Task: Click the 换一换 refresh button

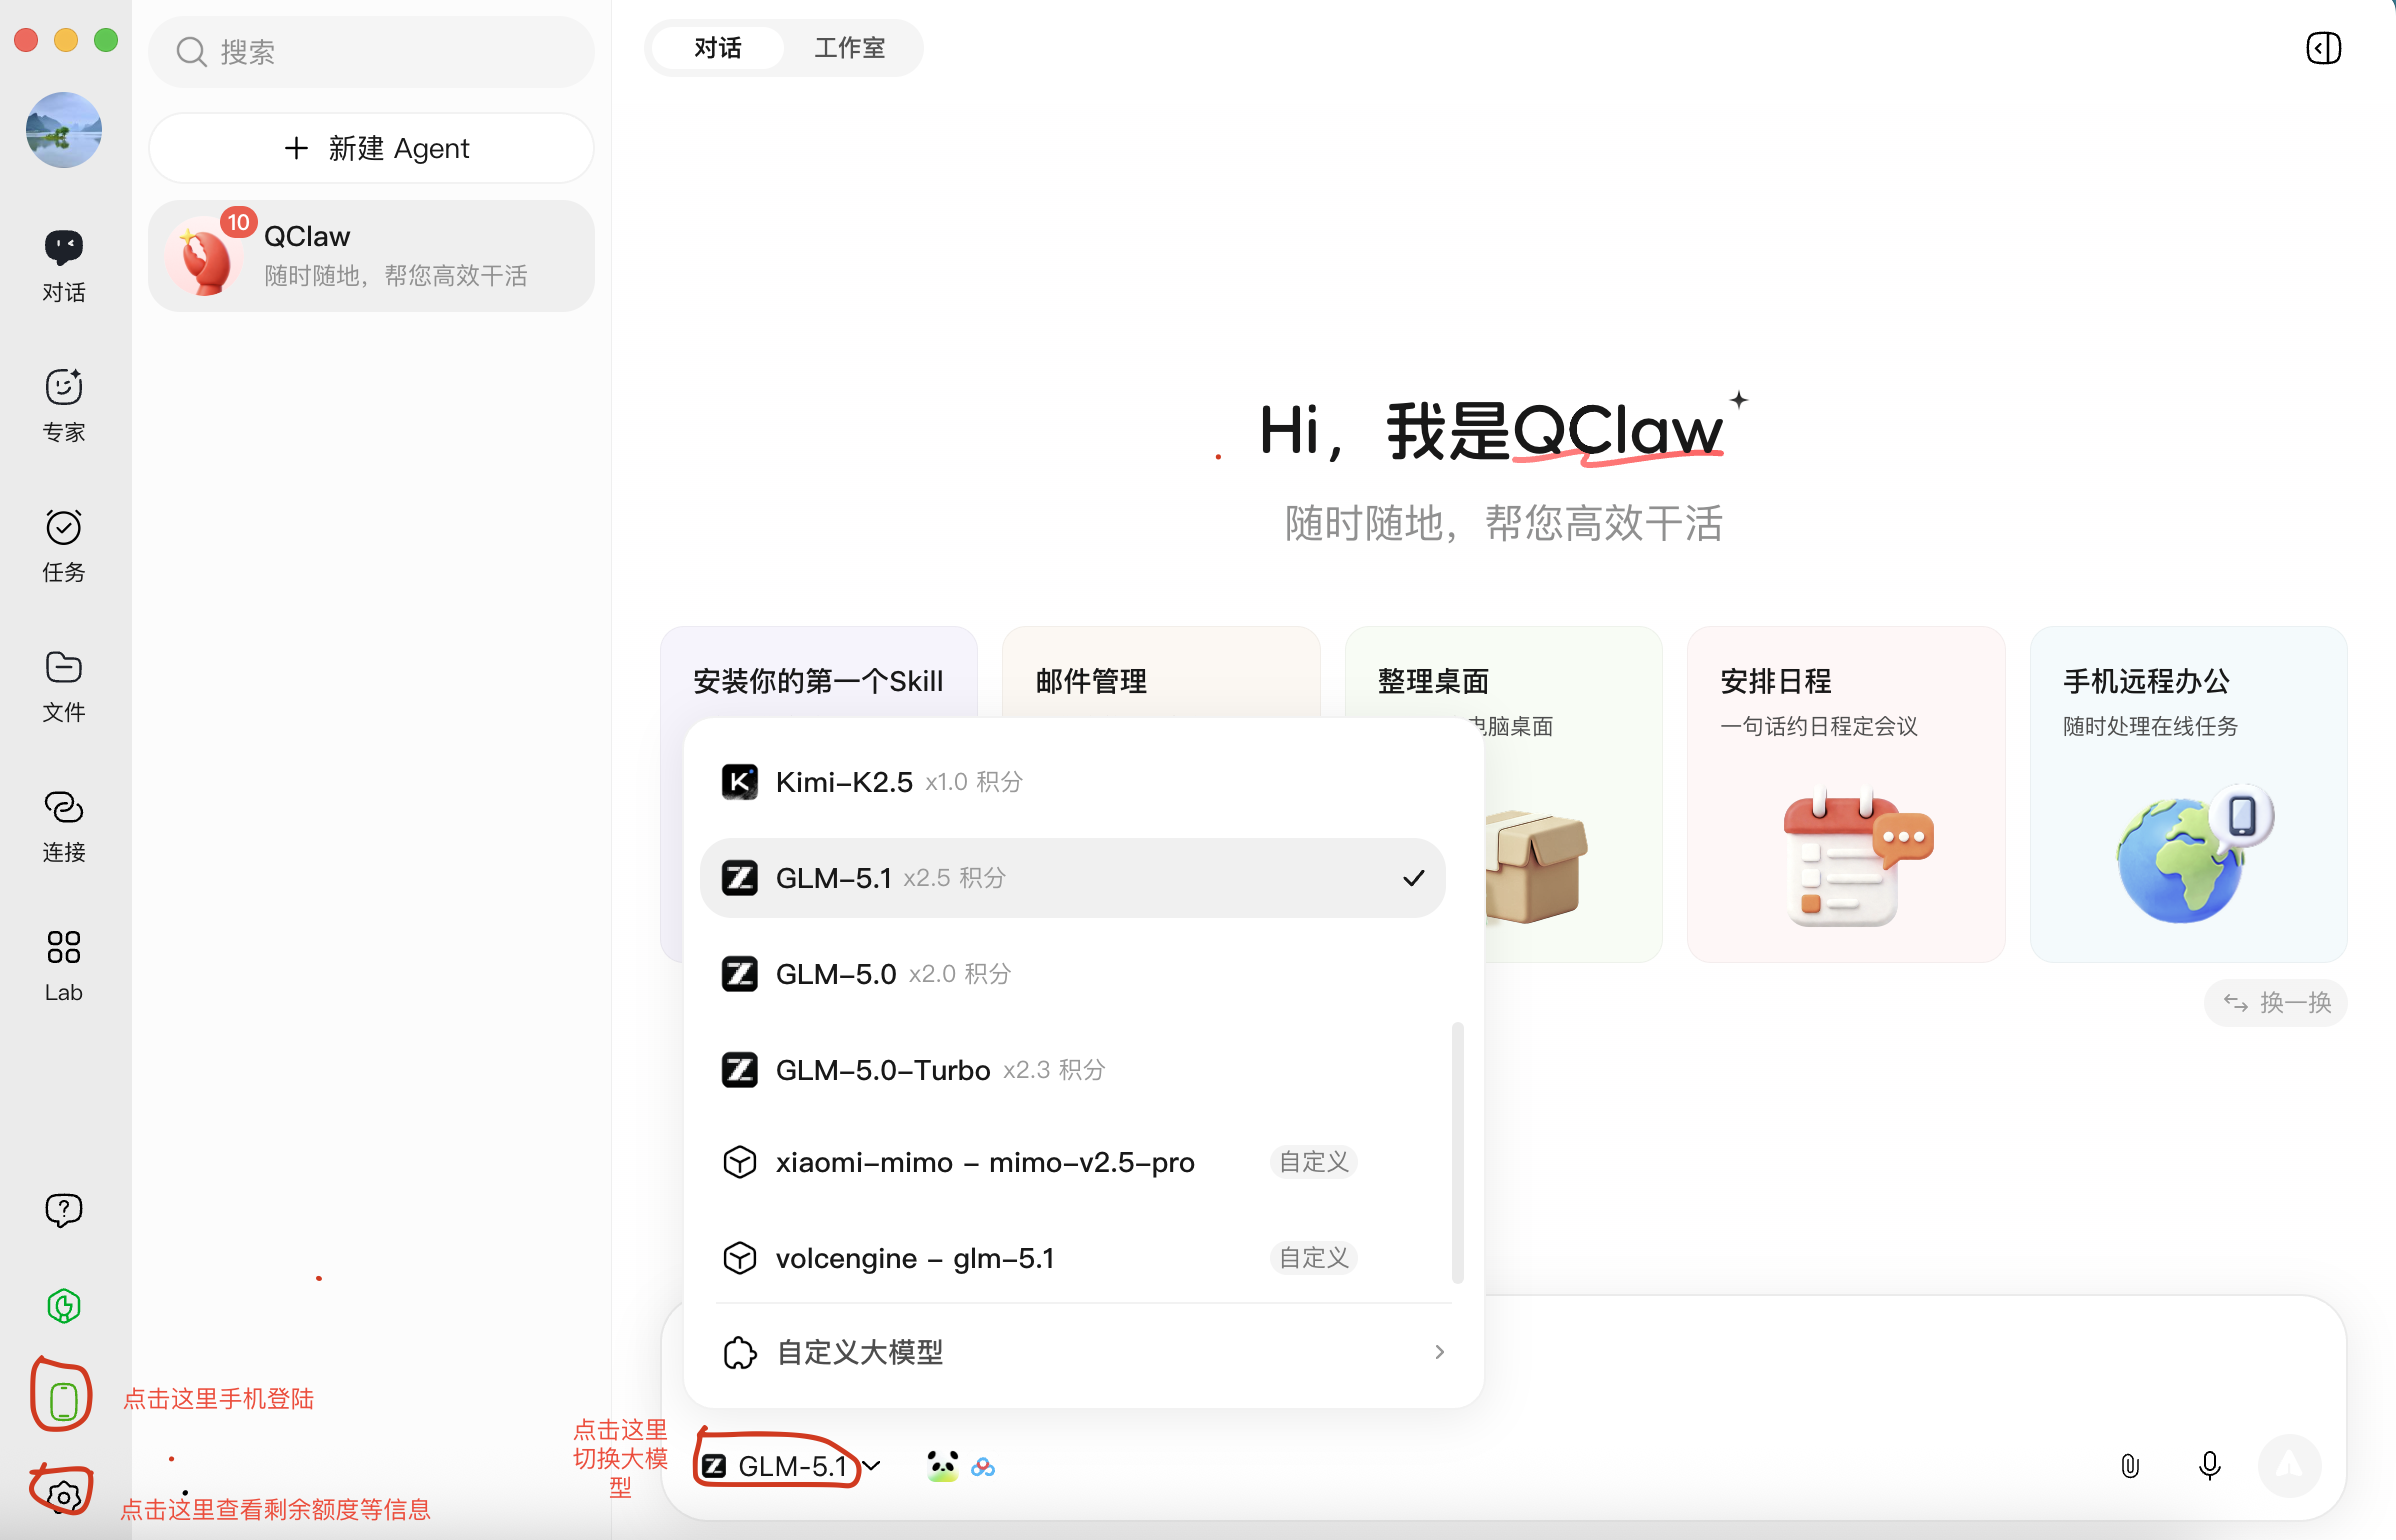Action: 2276,1002
